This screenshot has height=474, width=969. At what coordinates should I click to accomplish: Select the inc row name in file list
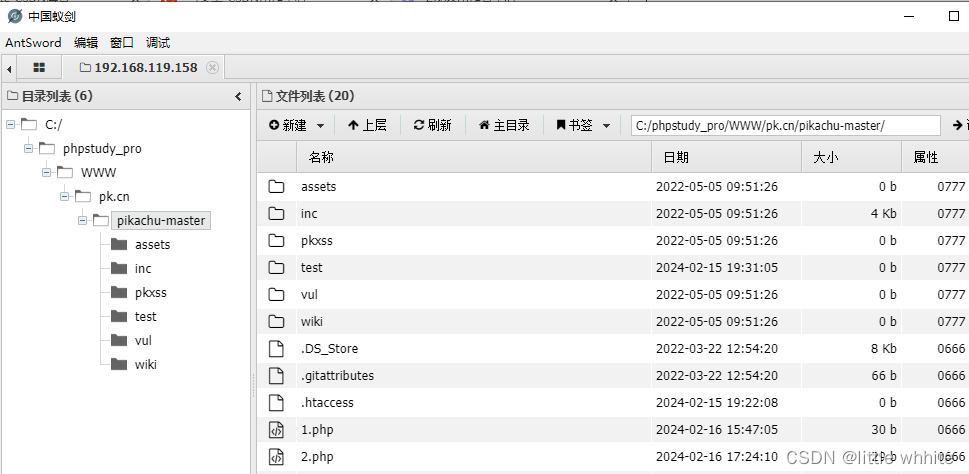point(309,214)
